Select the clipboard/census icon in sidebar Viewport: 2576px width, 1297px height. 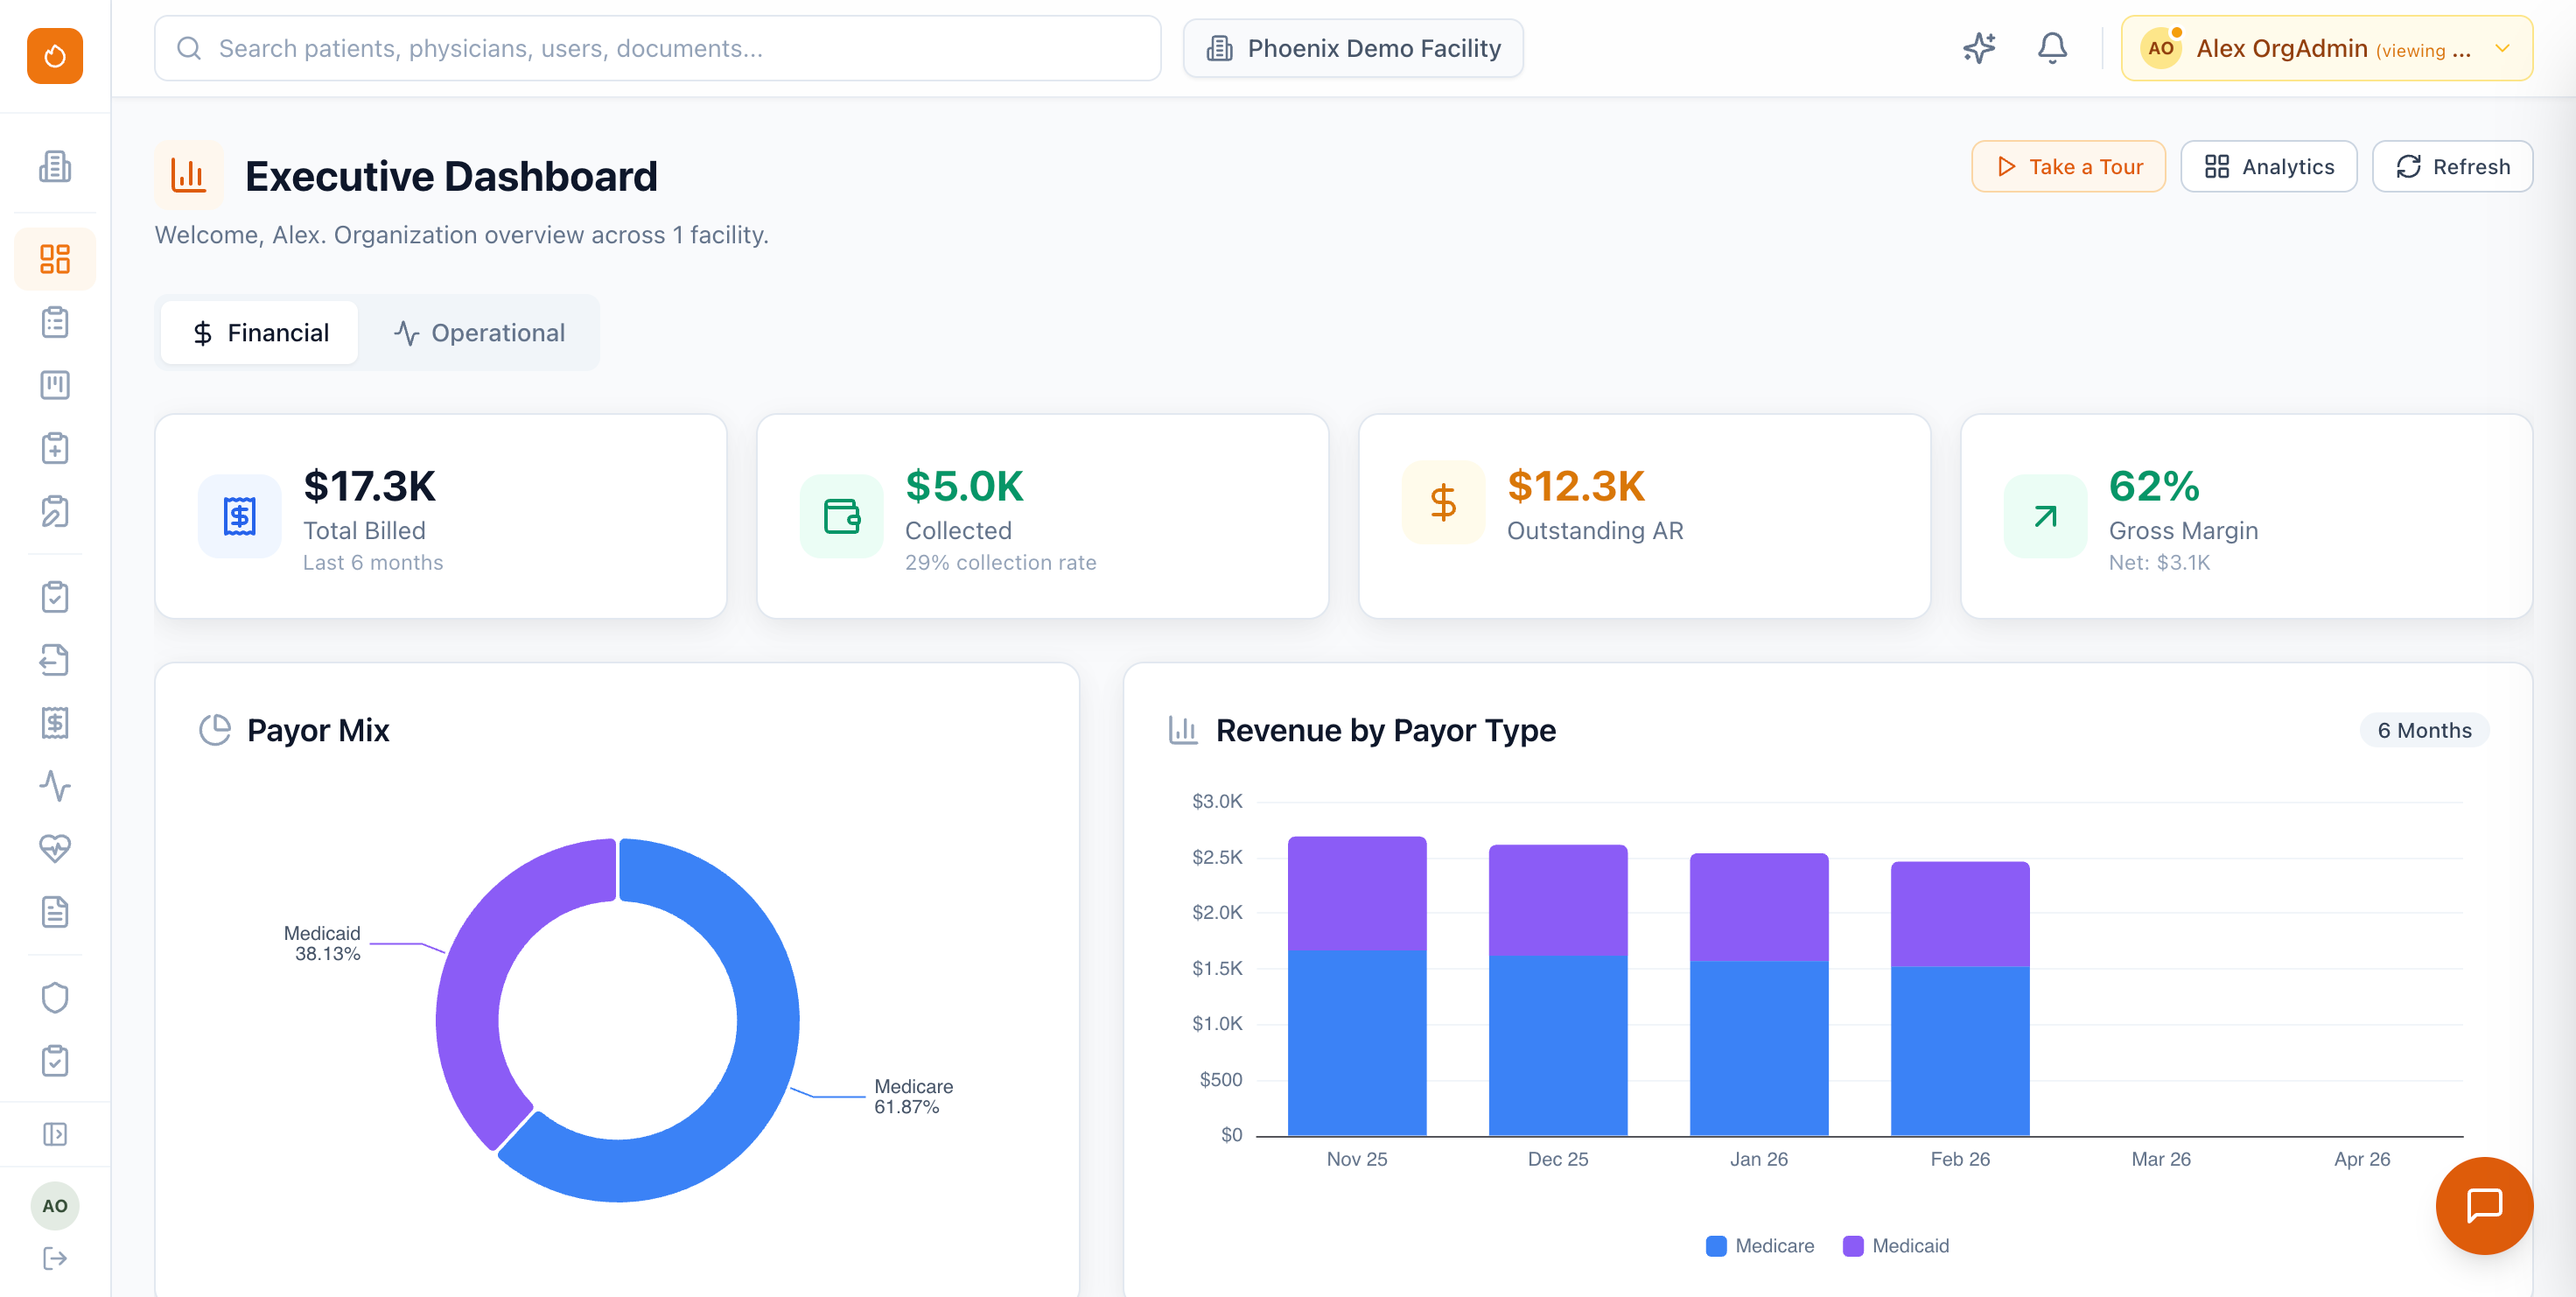[x=55, y=321]
